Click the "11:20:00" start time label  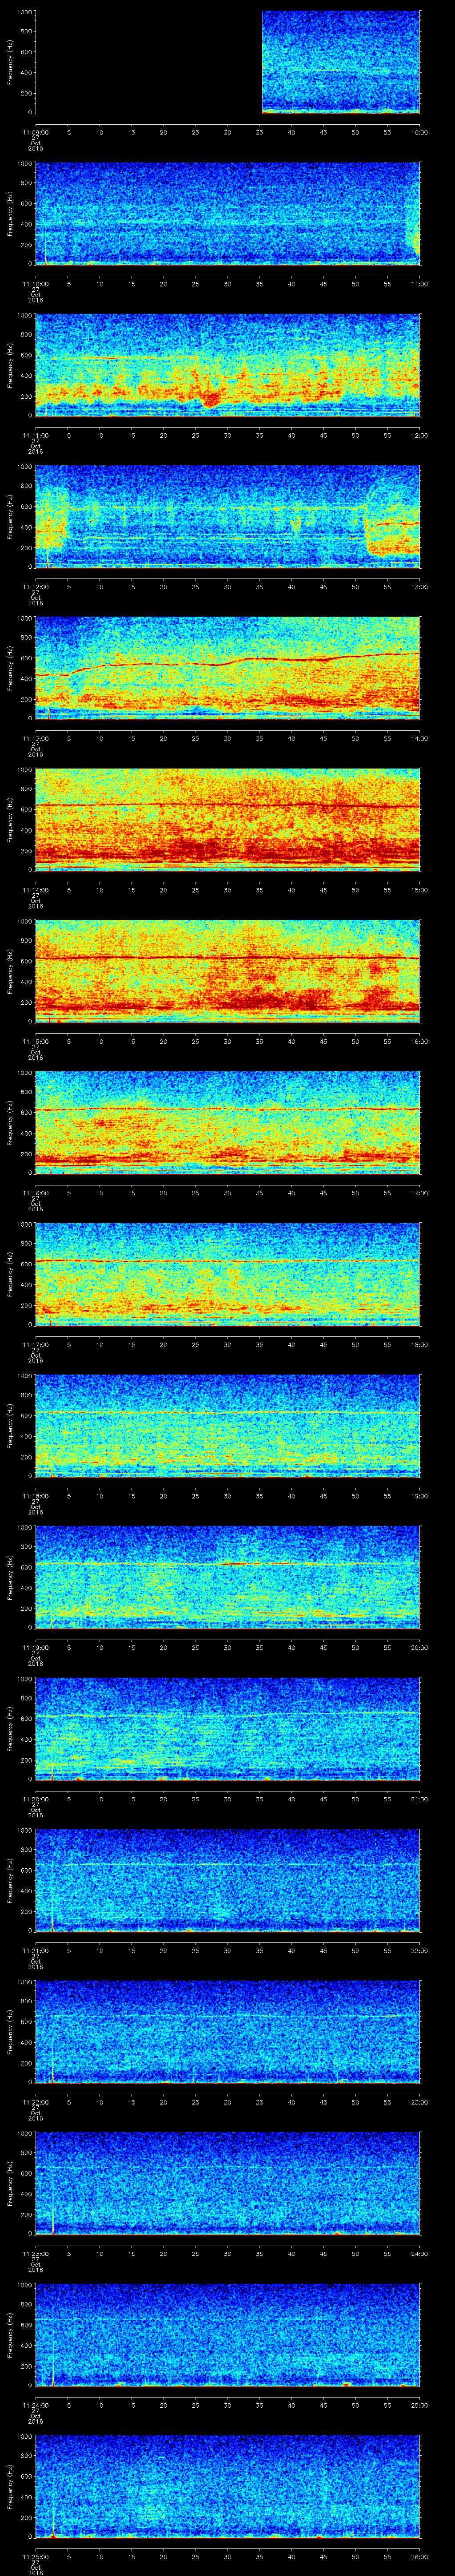click(x=36, y=1799)
